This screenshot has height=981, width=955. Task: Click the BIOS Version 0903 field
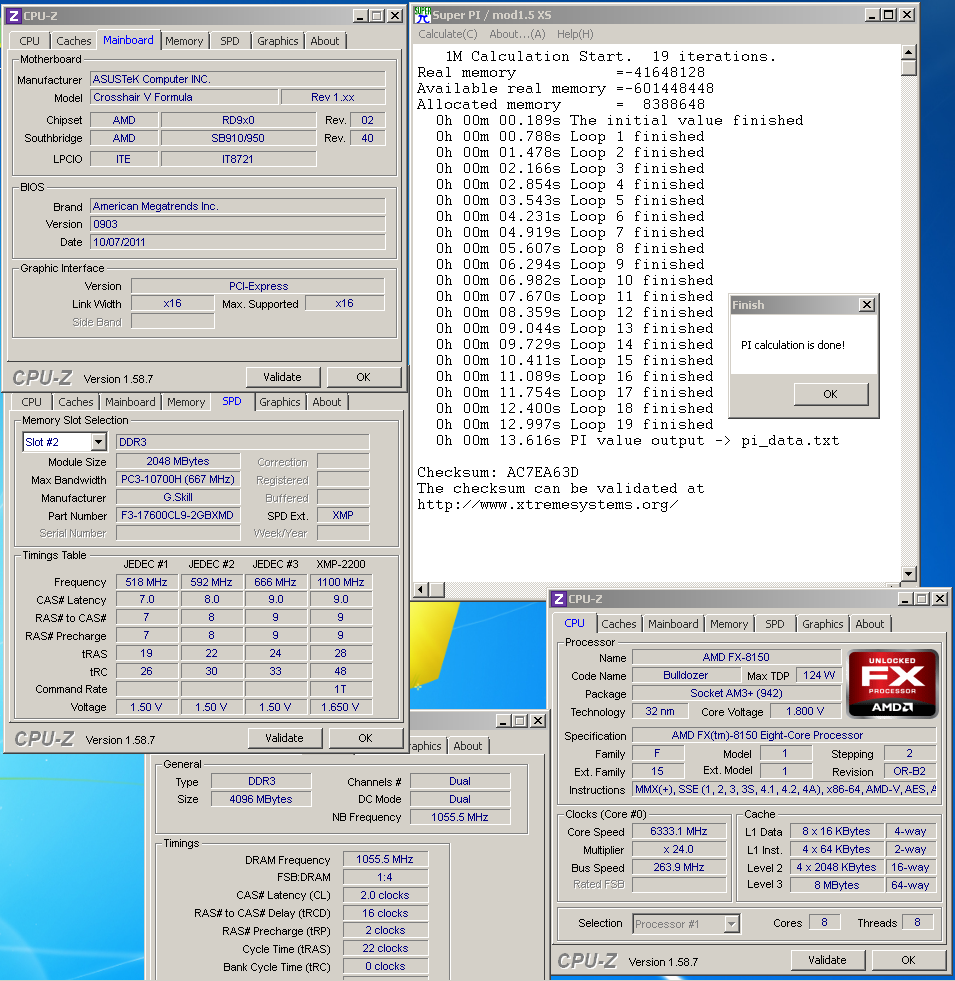pyautogui.click(x=238, y=224)
